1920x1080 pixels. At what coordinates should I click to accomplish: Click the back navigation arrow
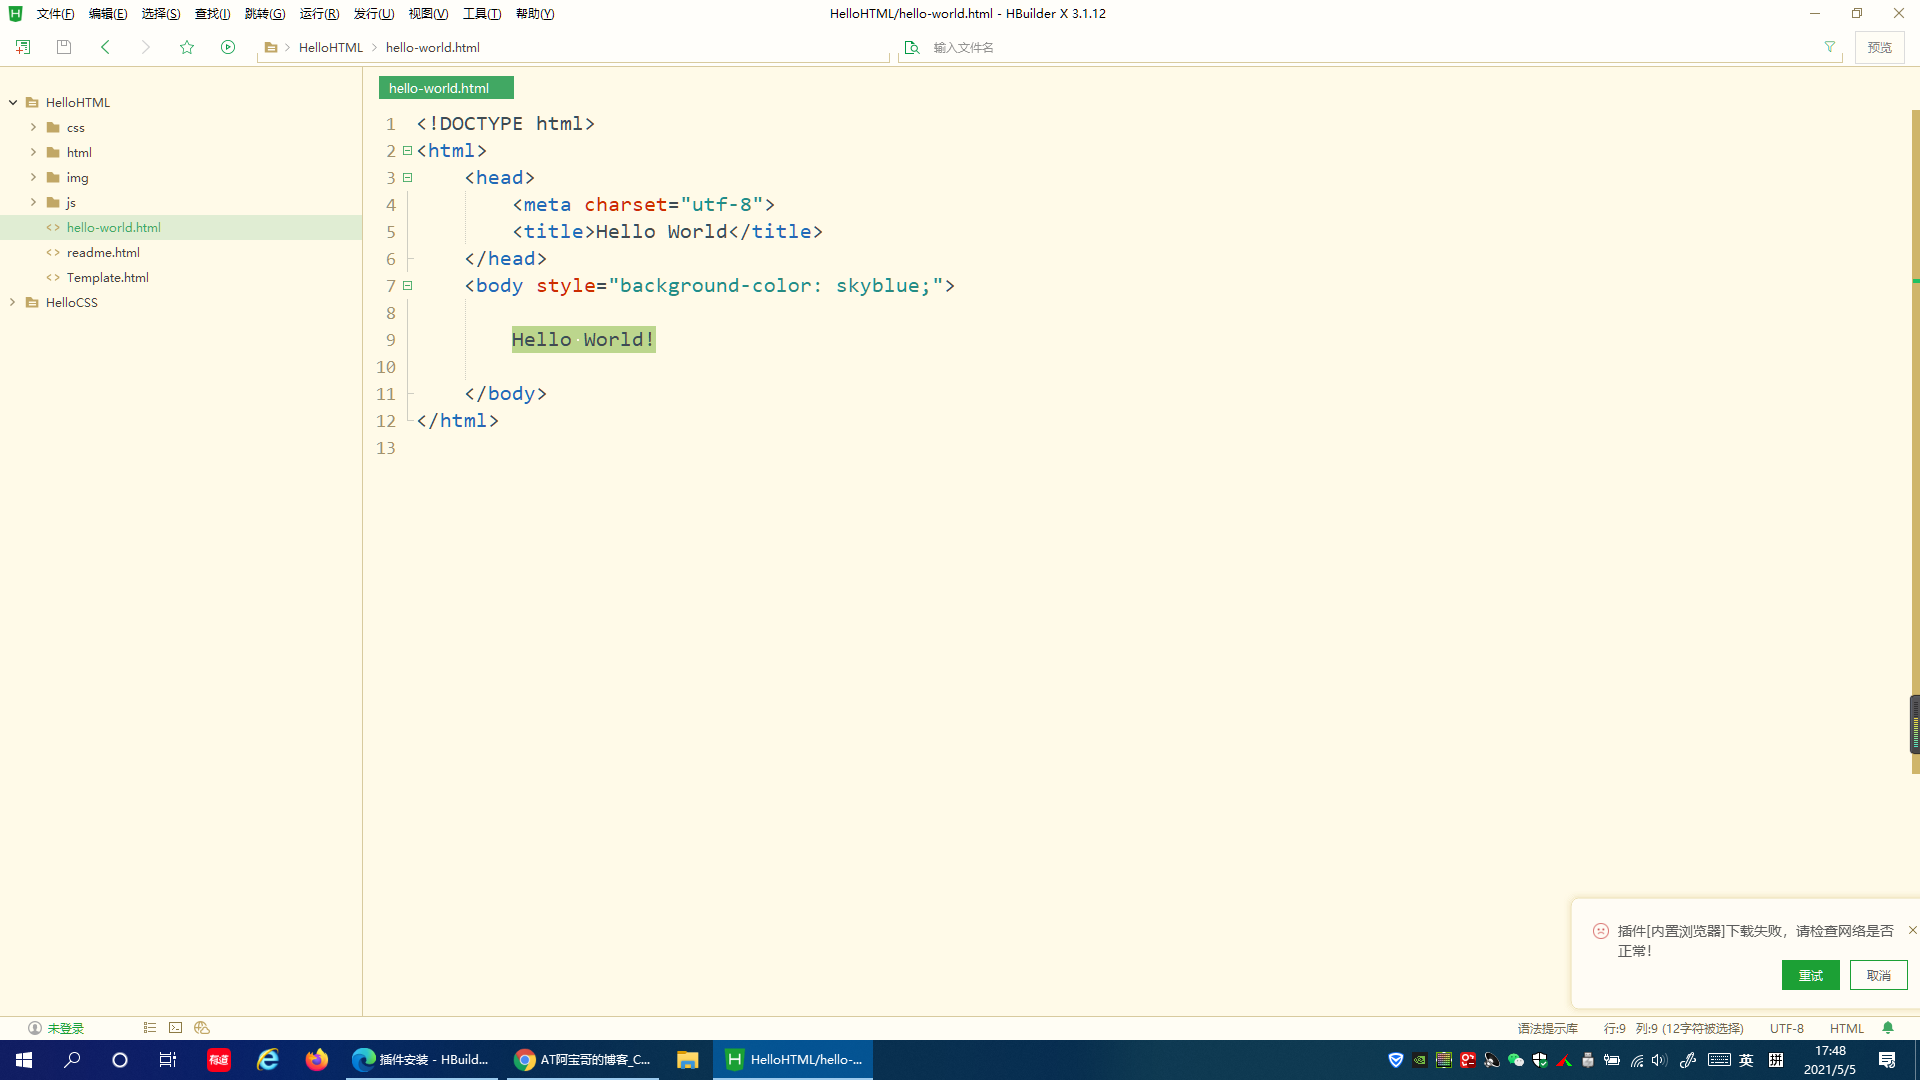tap(105, 46)
